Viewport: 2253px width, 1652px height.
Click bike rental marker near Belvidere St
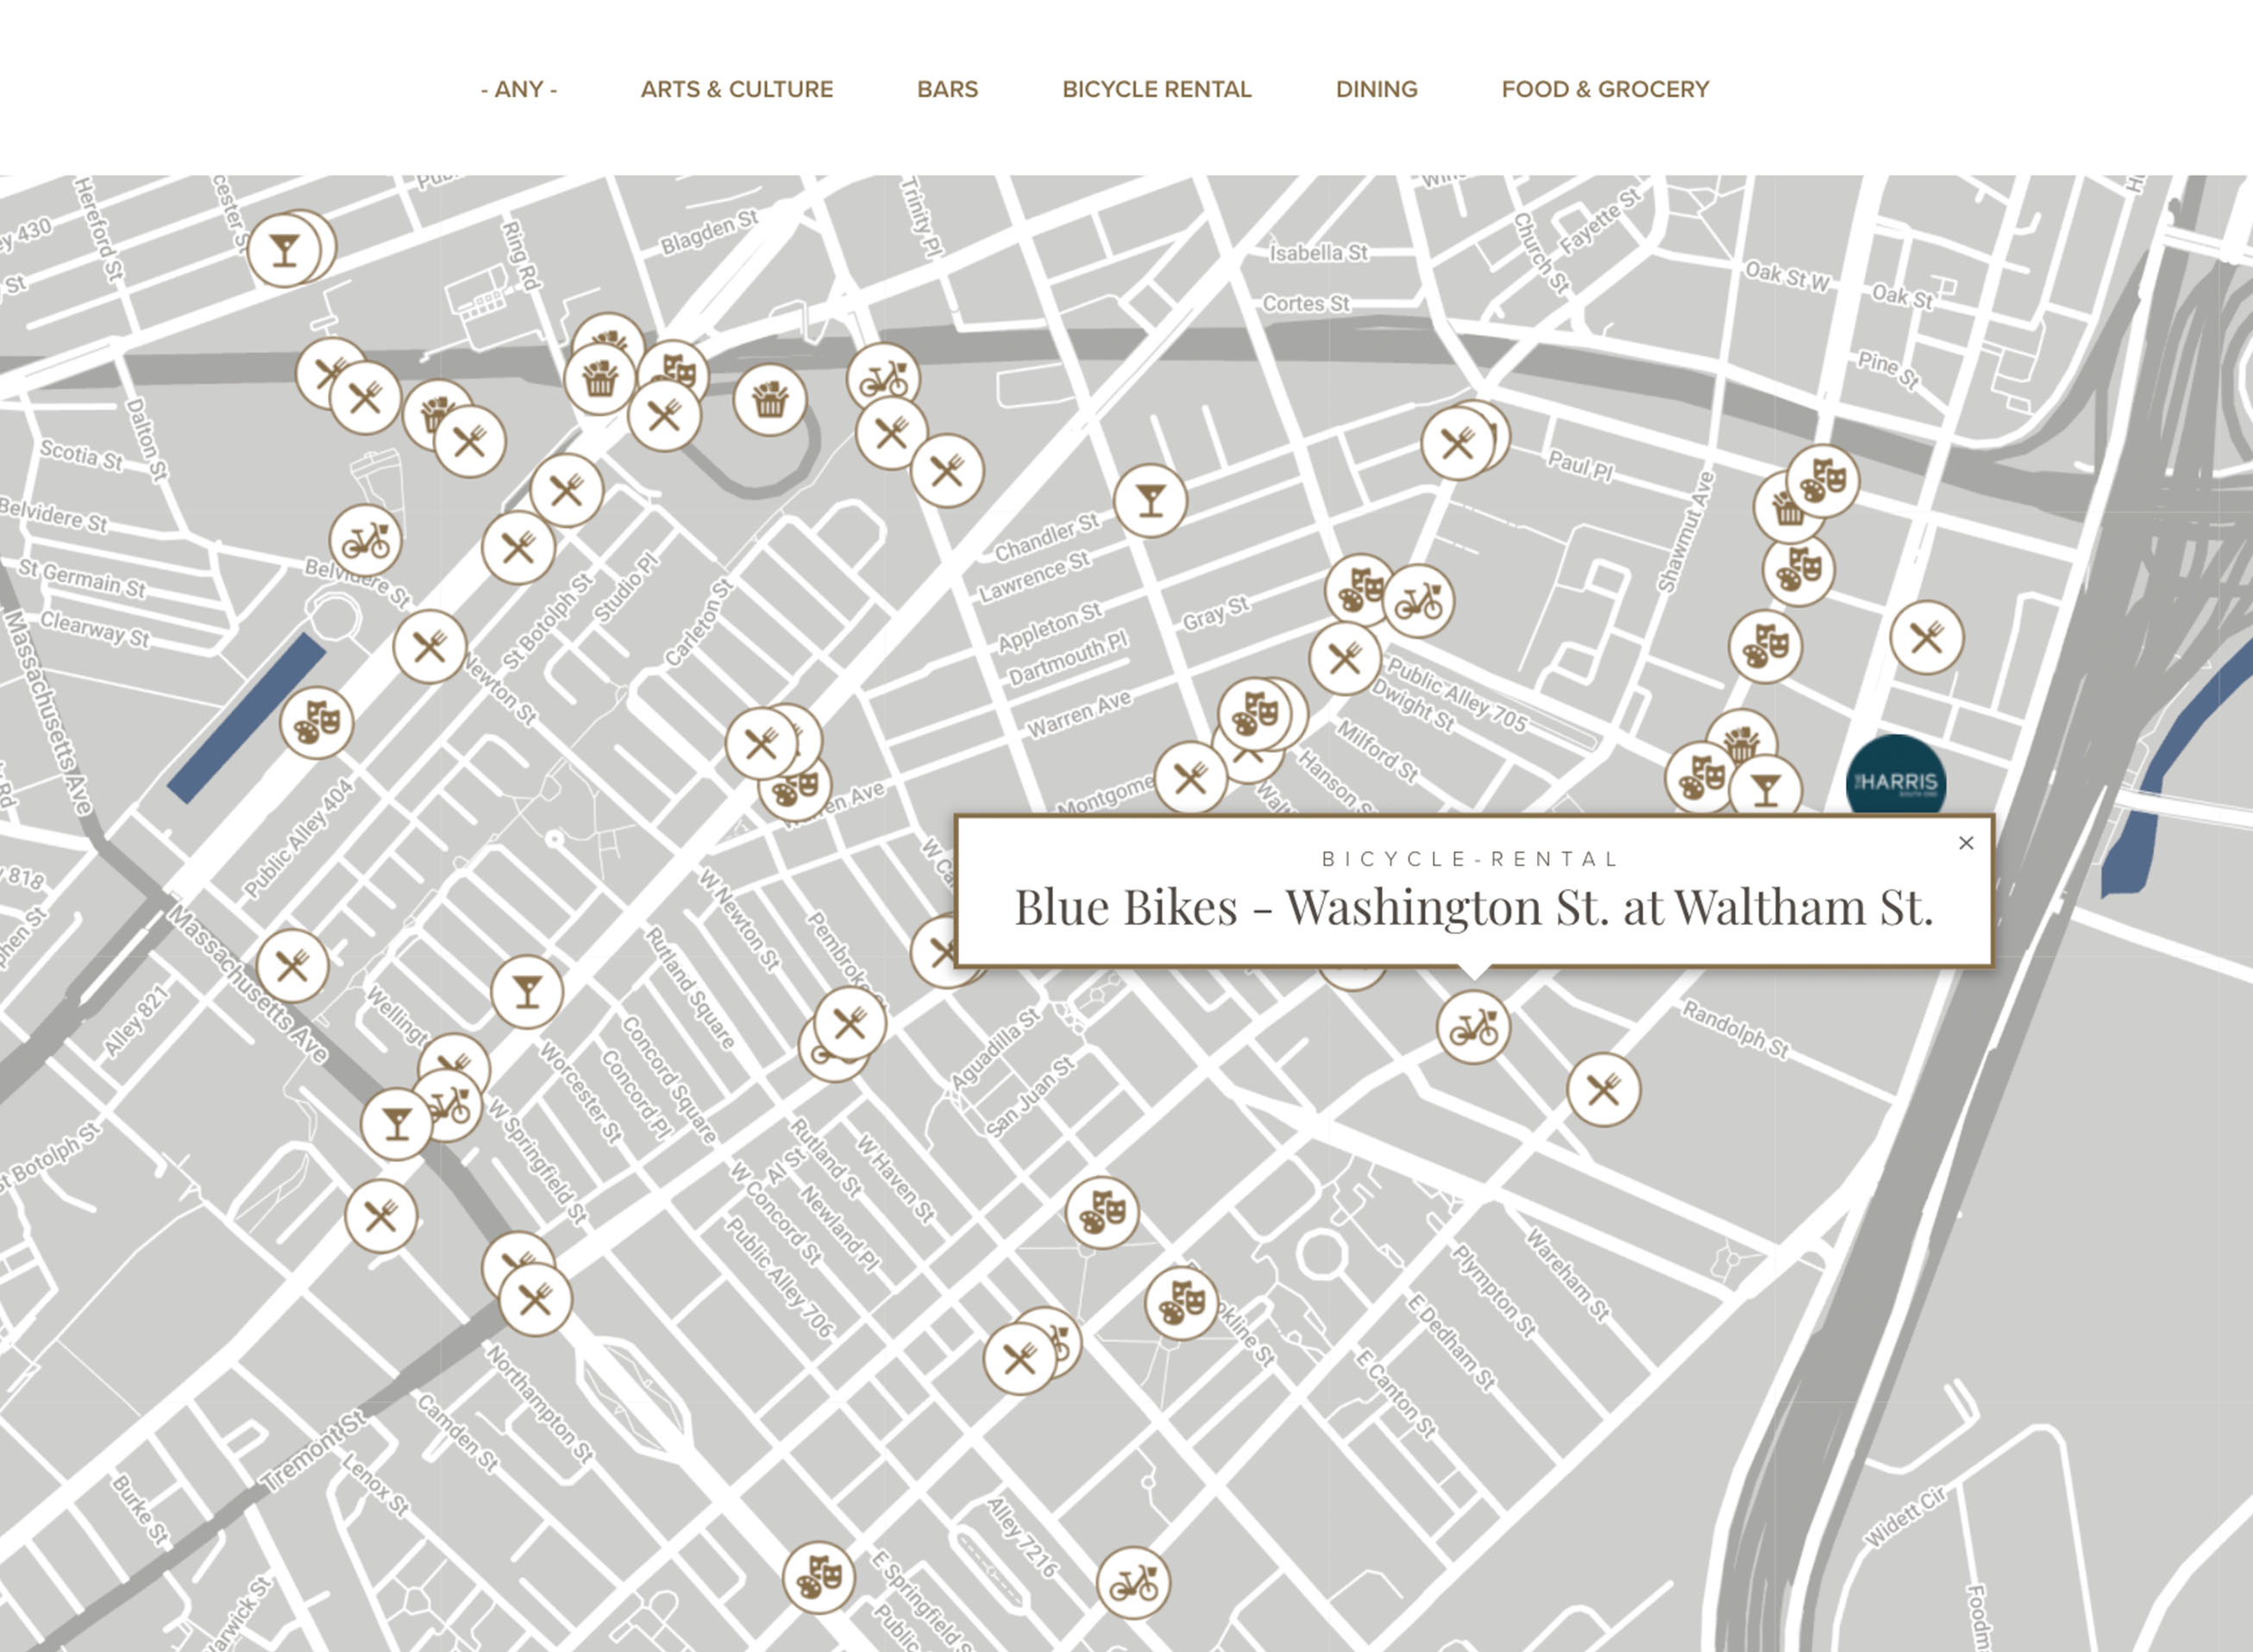pos(365,541)
